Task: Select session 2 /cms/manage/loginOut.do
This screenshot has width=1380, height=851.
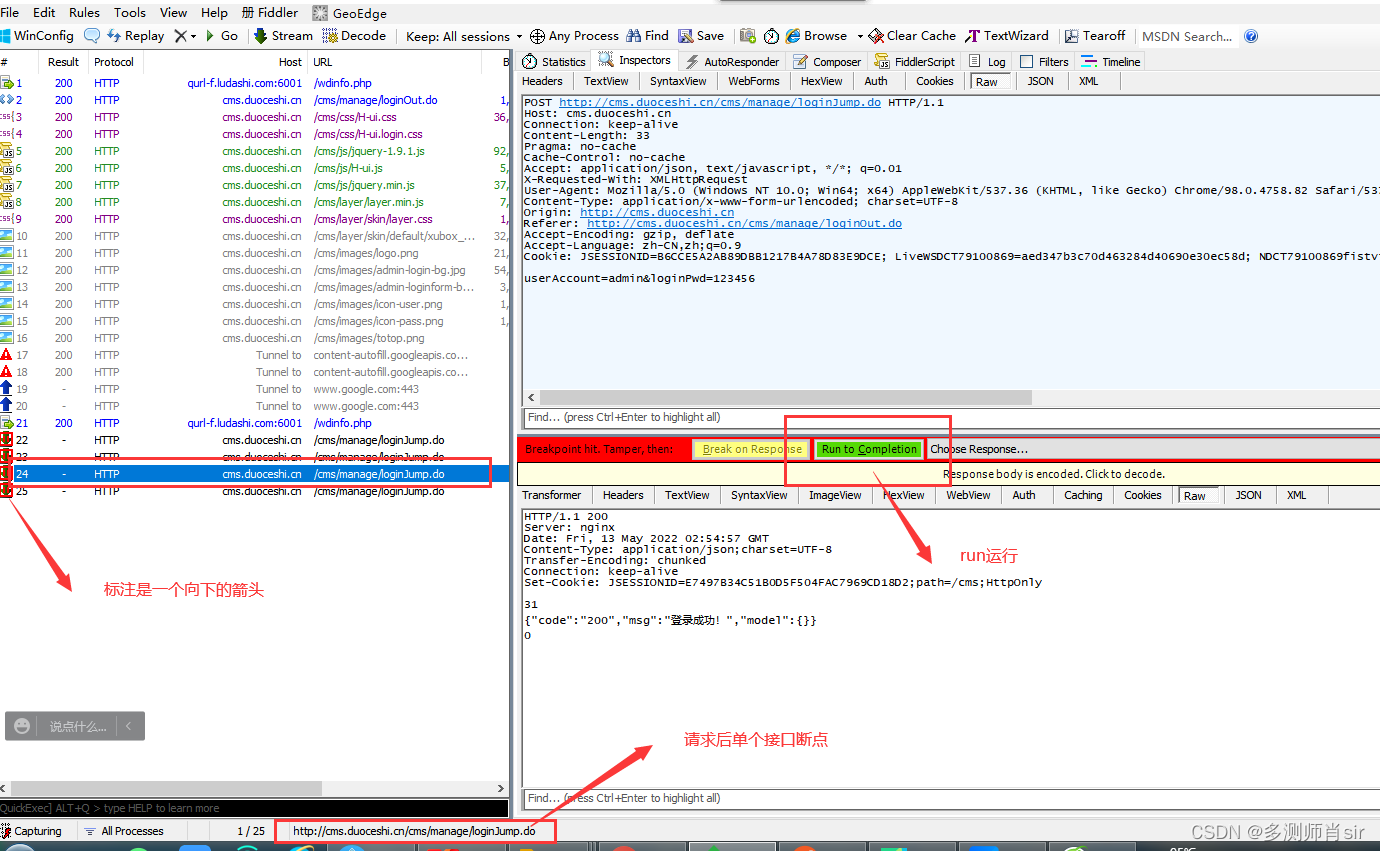Action: 254,100
